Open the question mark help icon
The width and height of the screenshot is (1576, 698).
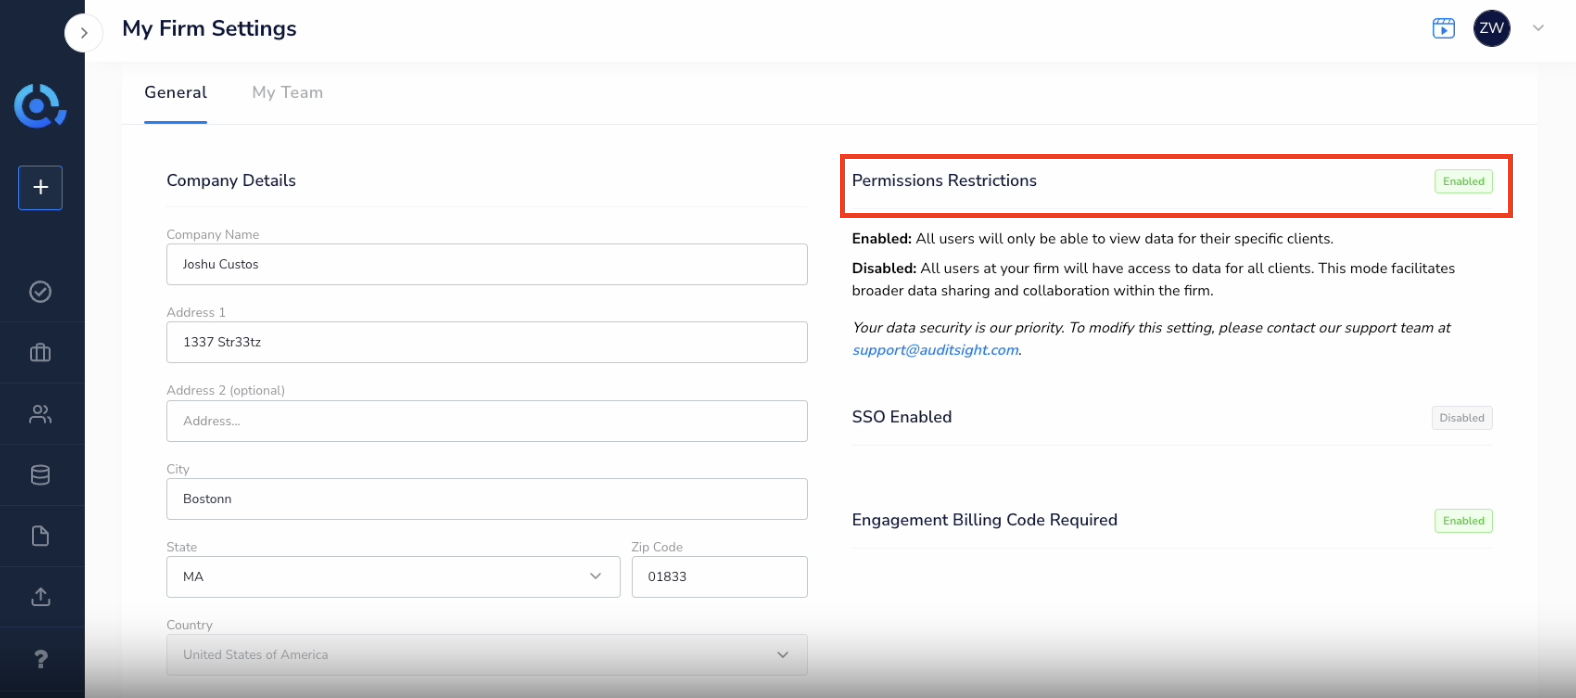pyautogui.click(x=40, y=659)
